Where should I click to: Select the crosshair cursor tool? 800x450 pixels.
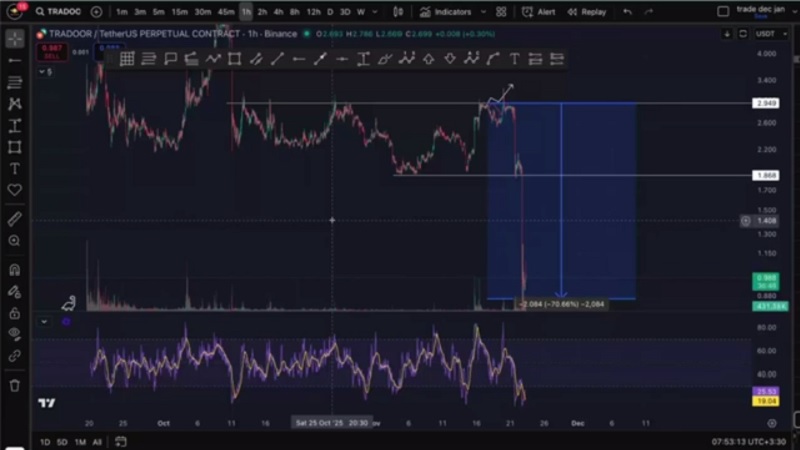click(x=14, y=39)
